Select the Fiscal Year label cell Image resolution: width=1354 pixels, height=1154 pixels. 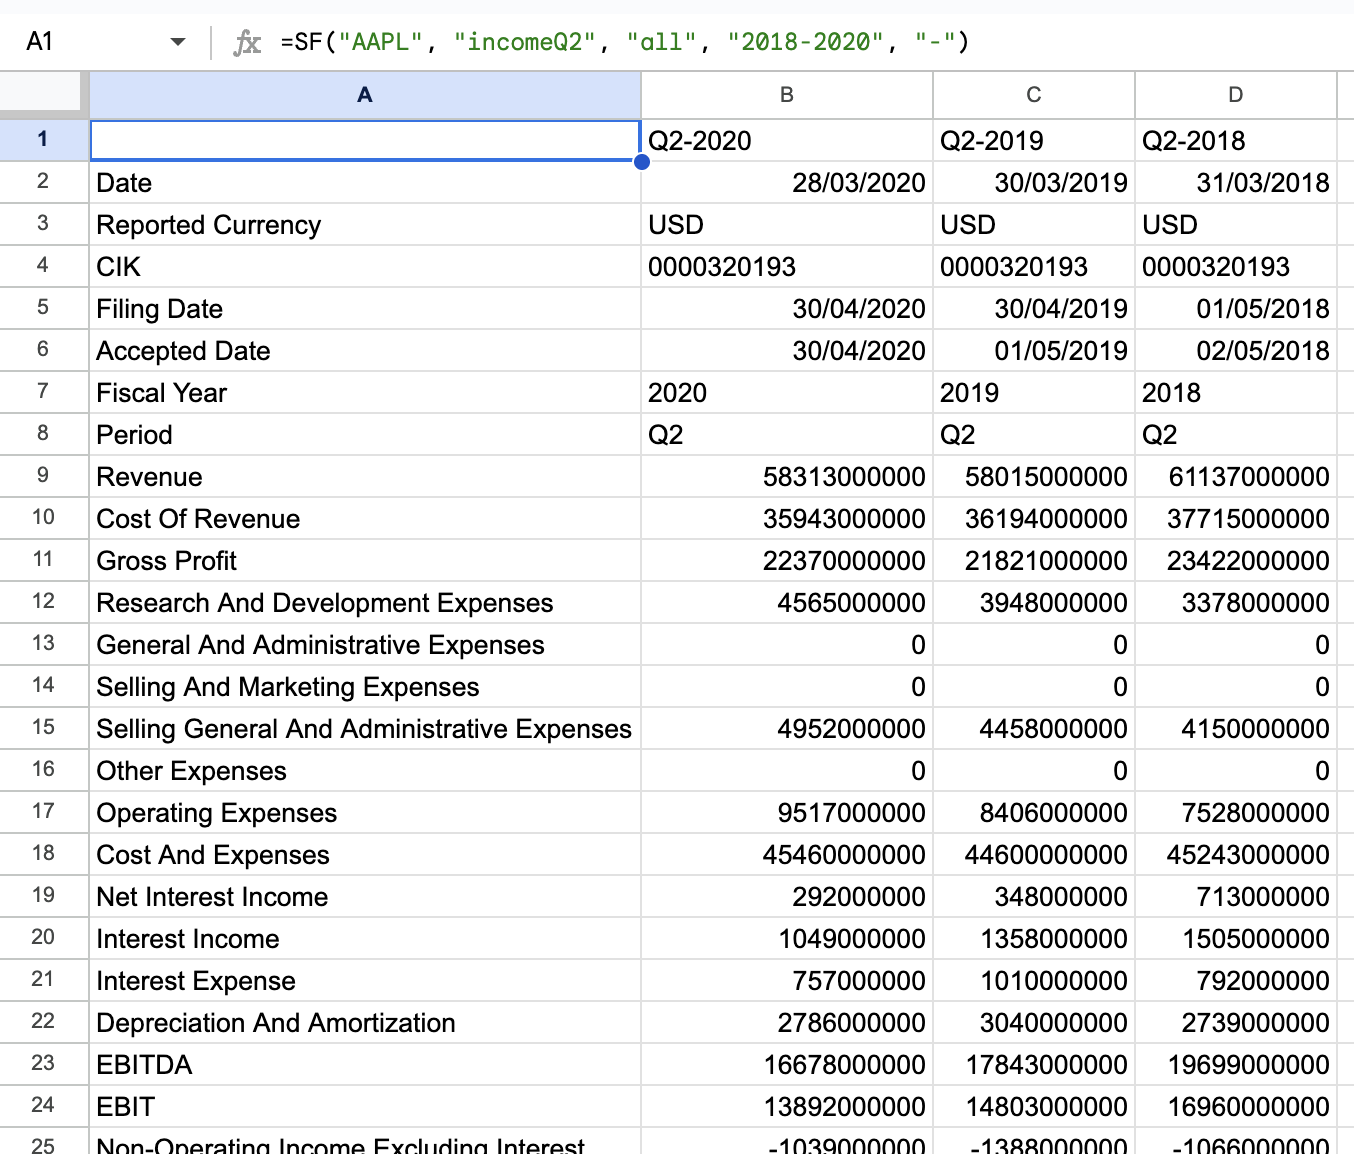[365, 392]
